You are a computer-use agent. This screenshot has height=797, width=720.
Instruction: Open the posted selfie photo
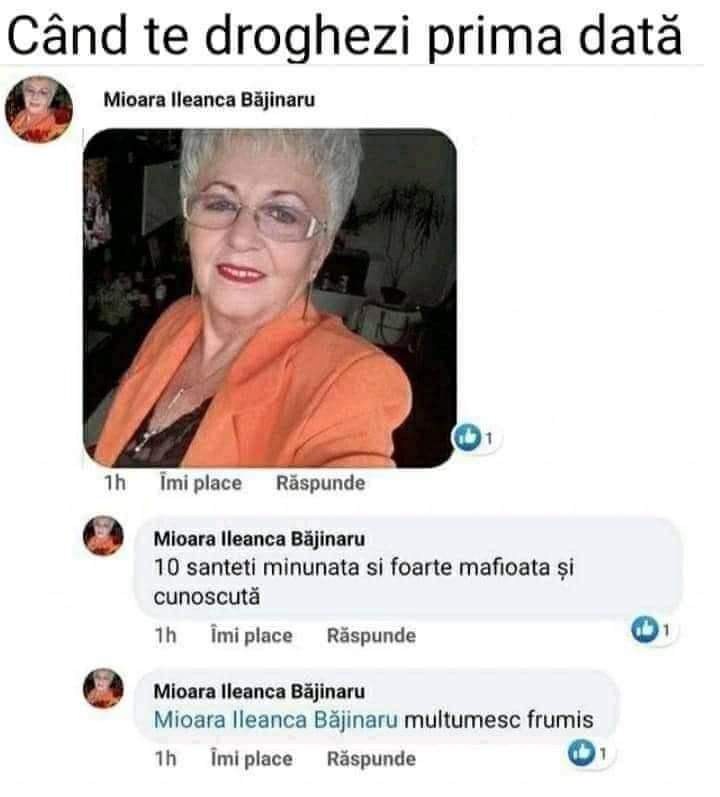(x=270, y=298)
